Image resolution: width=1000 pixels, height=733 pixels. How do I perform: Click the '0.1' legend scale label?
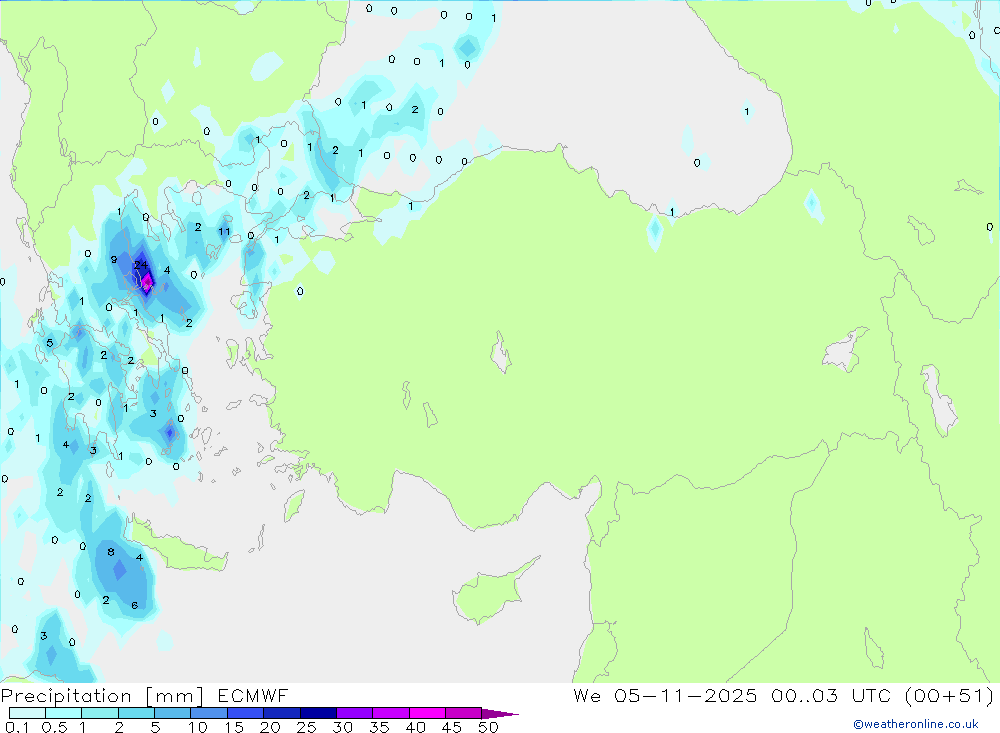(x=17, y=727)
